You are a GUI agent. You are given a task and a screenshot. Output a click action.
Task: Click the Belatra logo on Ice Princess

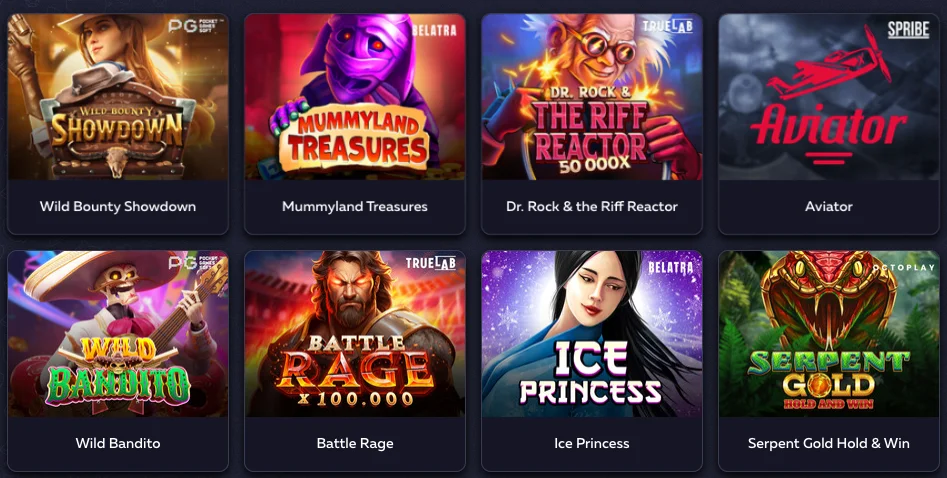[670, 267]
